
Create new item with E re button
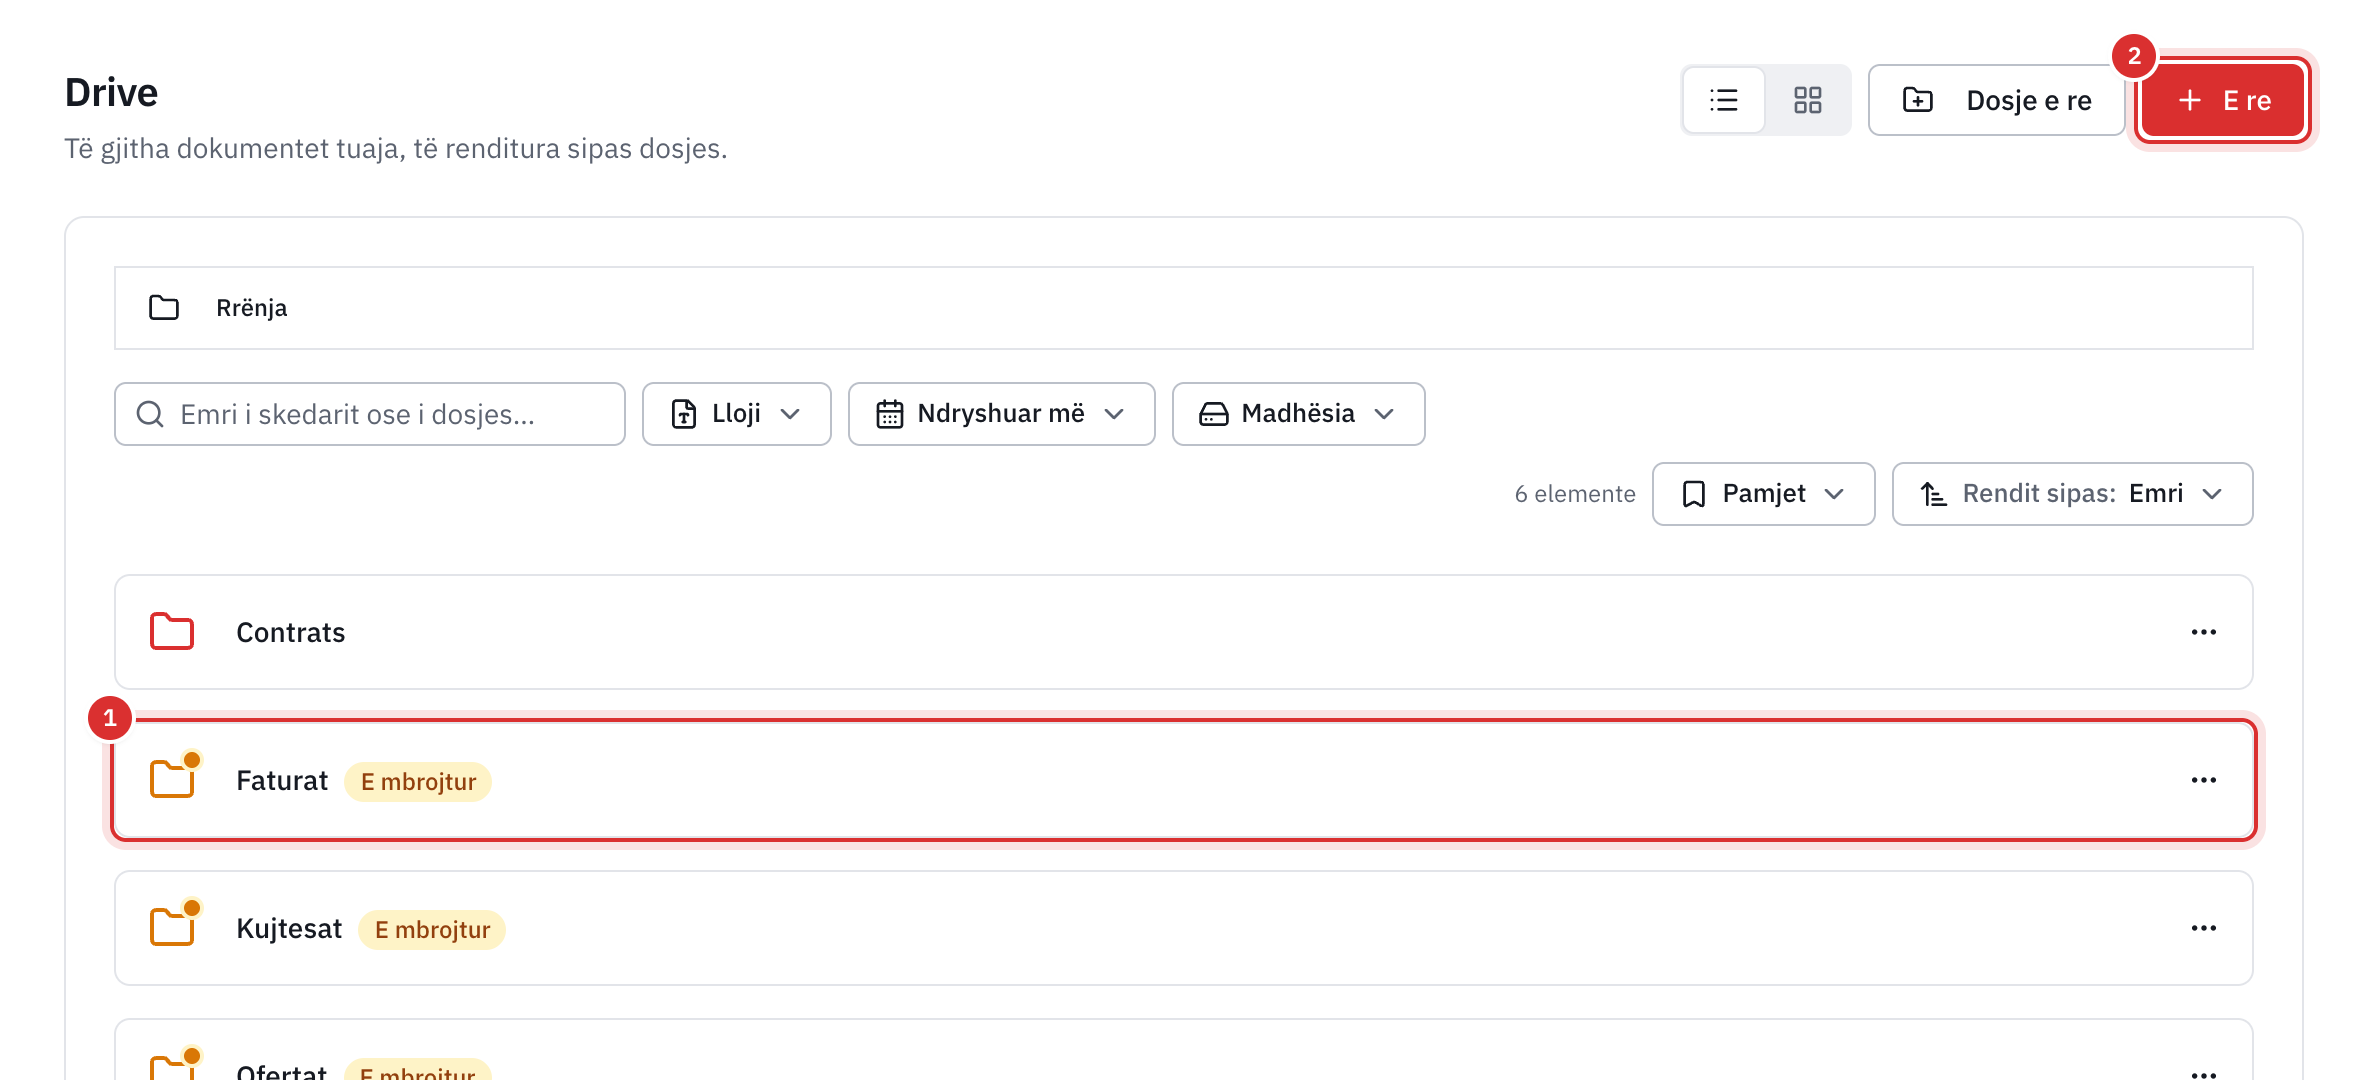(x=2223, y=100)
